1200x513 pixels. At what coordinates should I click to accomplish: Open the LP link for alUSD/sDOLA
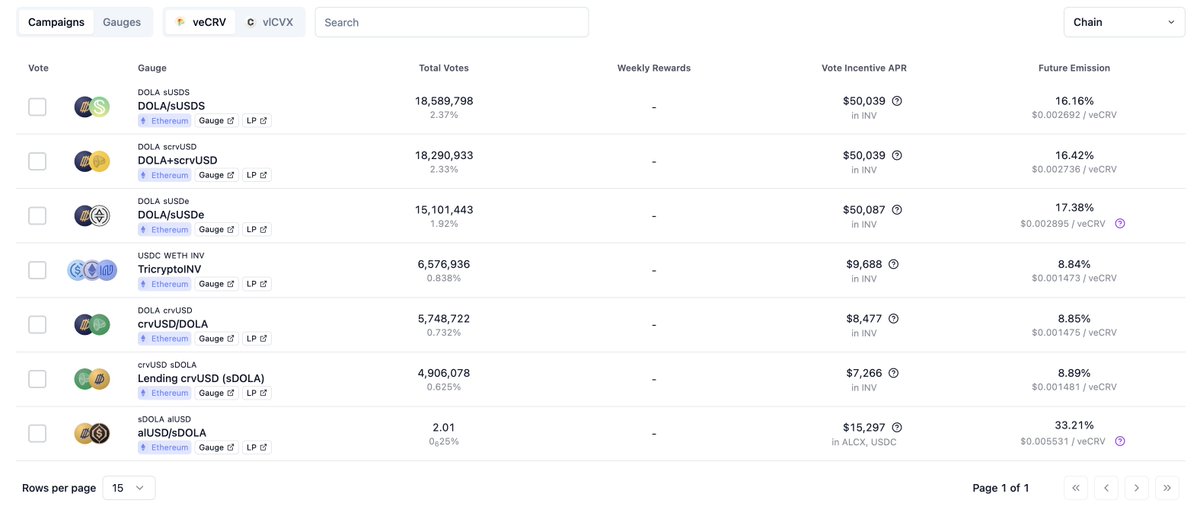tap(257, 448)
